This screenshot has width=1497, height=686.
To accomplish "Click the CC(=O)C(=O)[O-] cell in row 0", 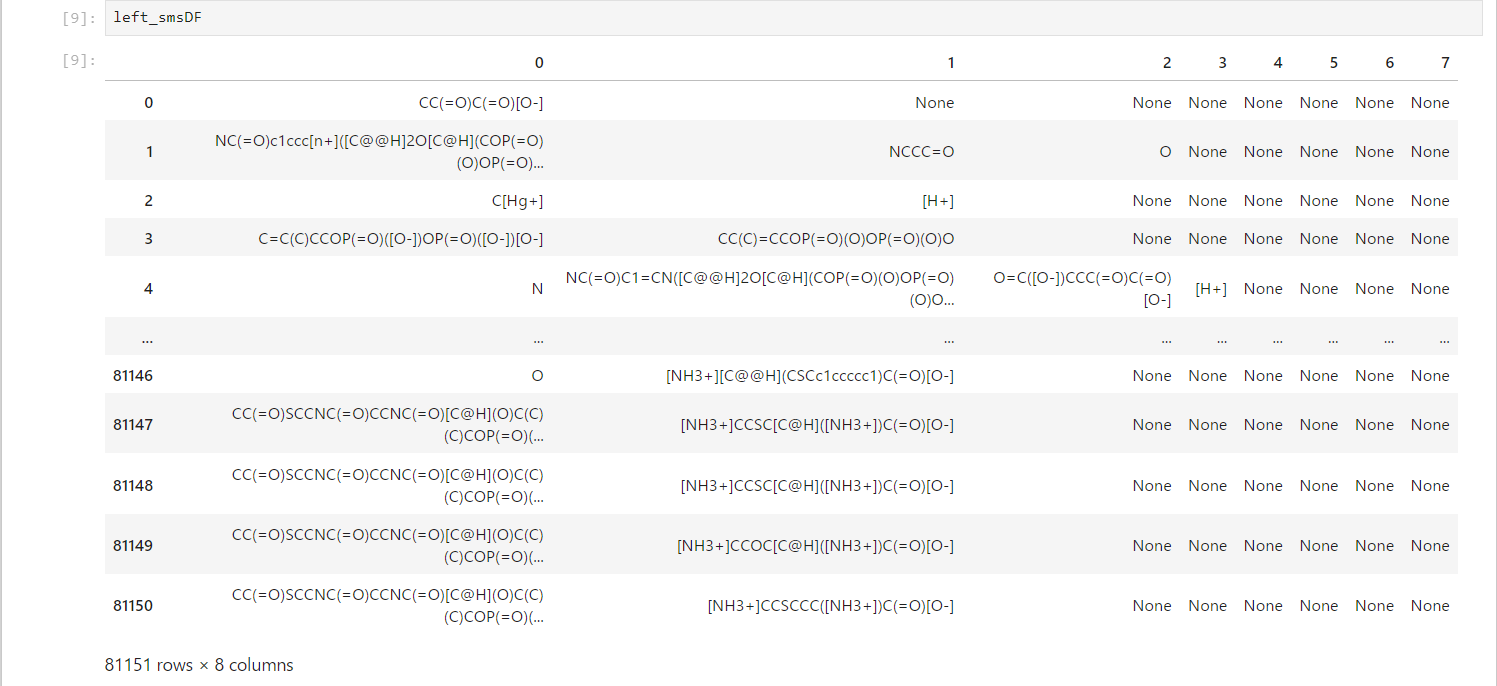I will (481, 103).
